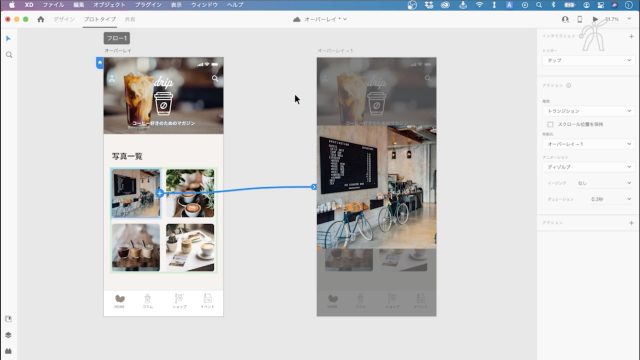
Task: Select the large cafe photo on オーバーレイ-1
Action: click(x=376, y=187)
